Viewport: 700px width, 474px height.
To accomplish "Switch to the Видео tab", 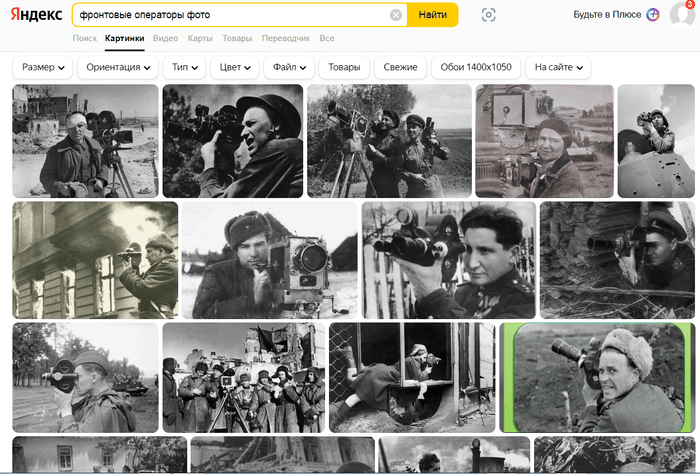I will [166, 38].
